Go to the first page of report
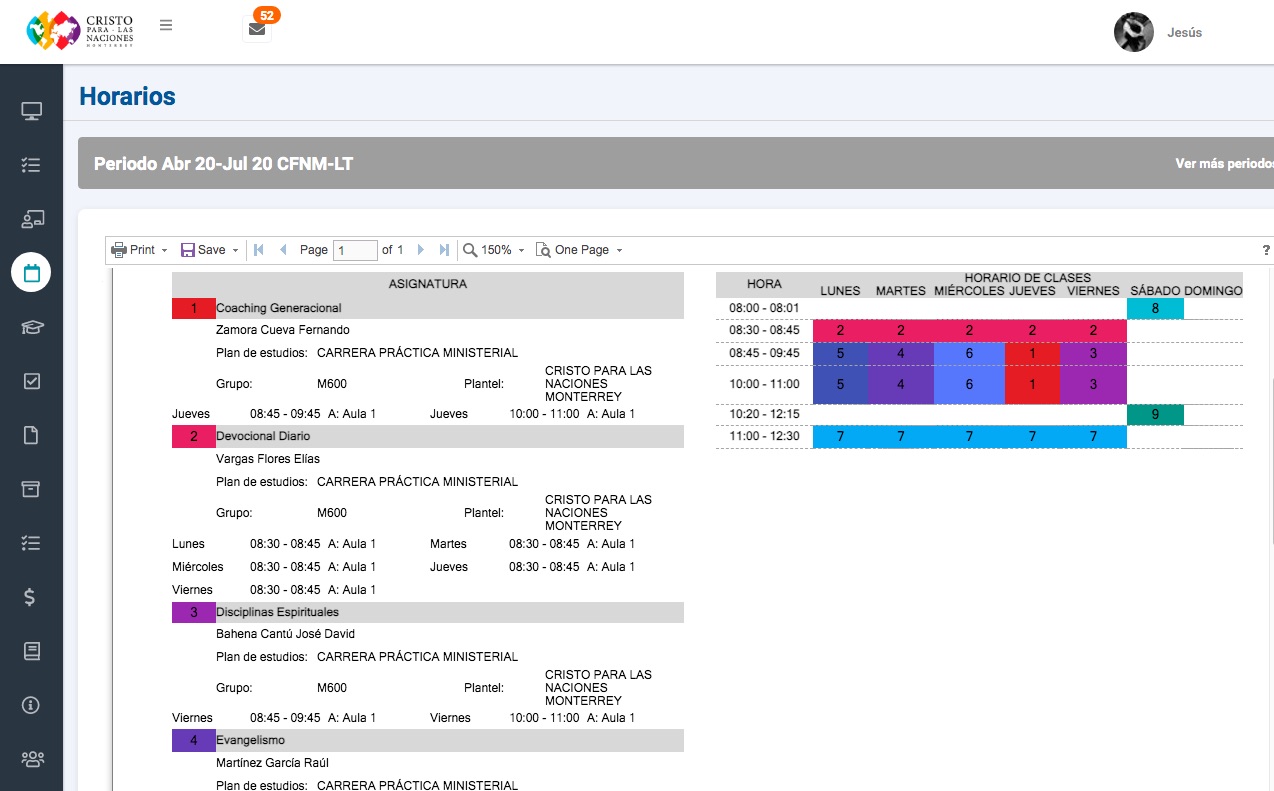1274x791 pixels. (x=259, y=250)
